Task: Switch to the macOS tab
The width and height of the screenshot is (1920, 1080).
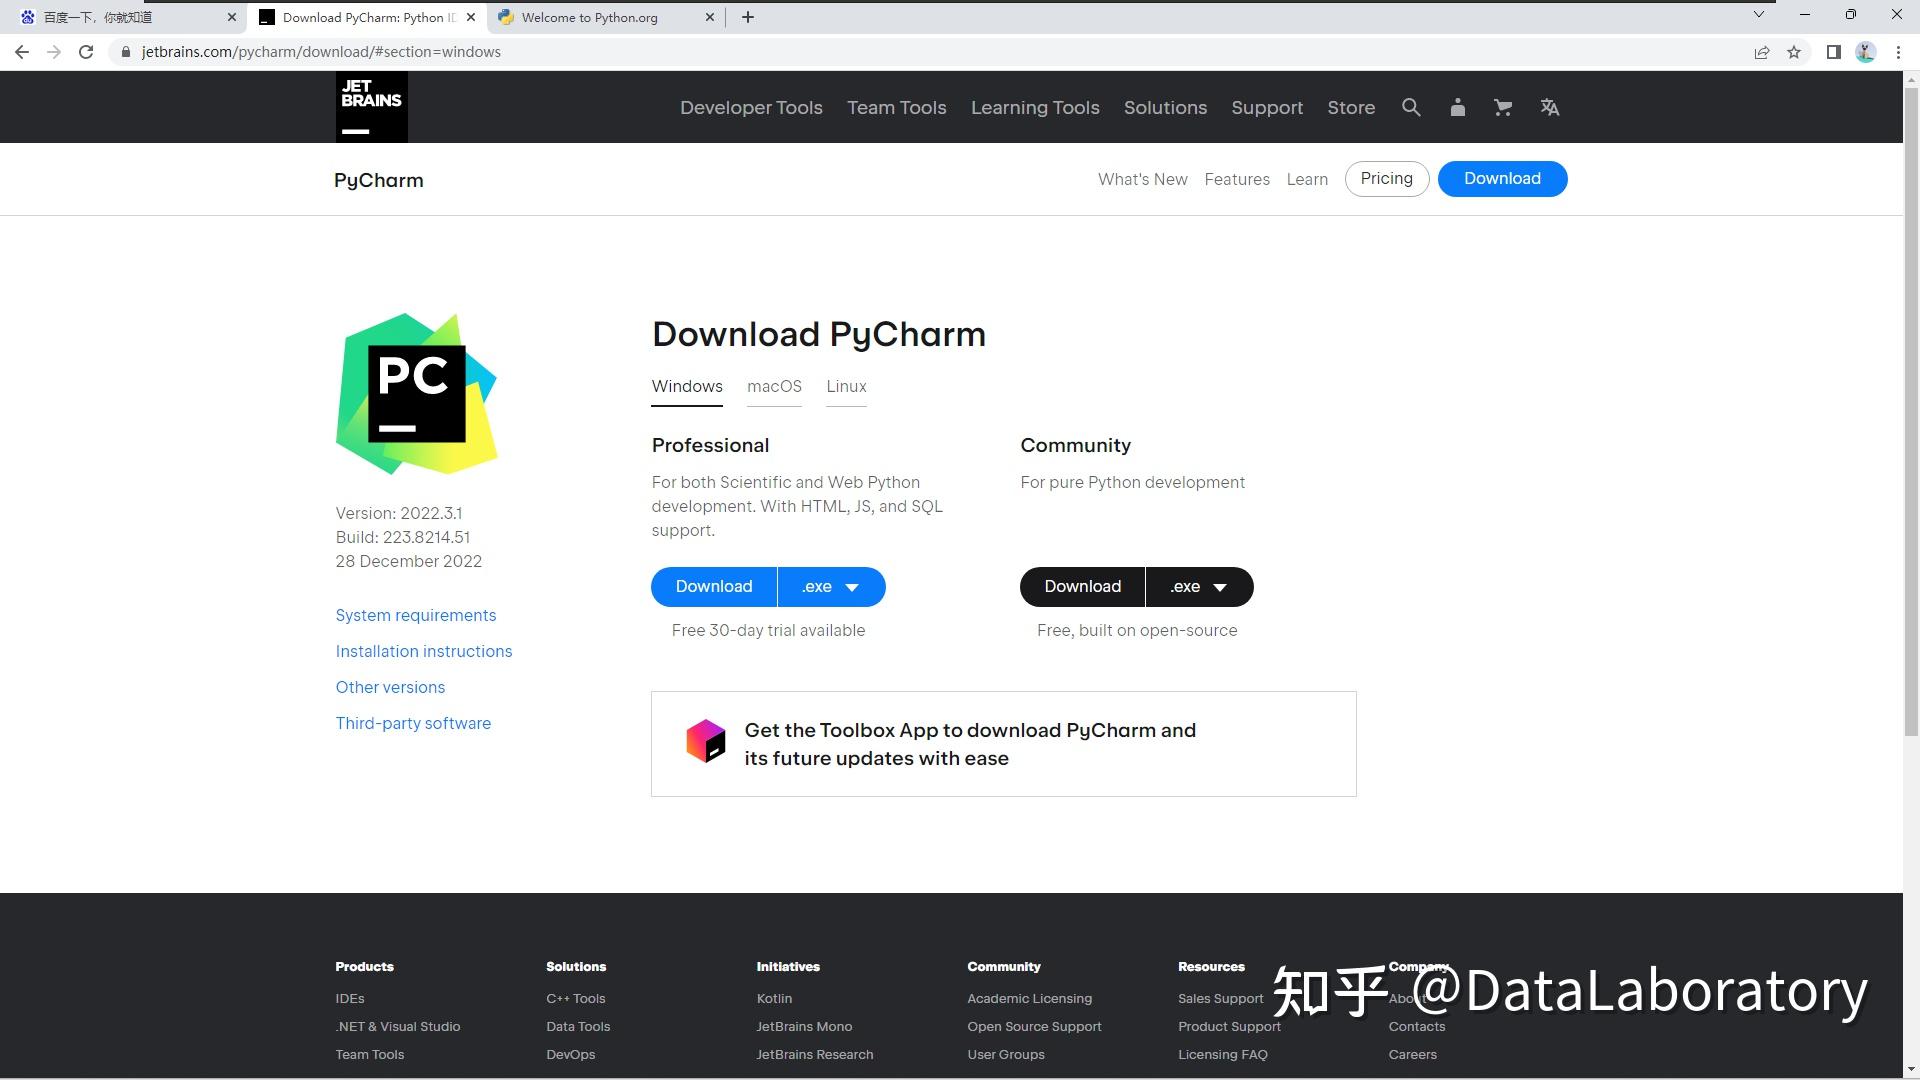Action: click(773, 386)
